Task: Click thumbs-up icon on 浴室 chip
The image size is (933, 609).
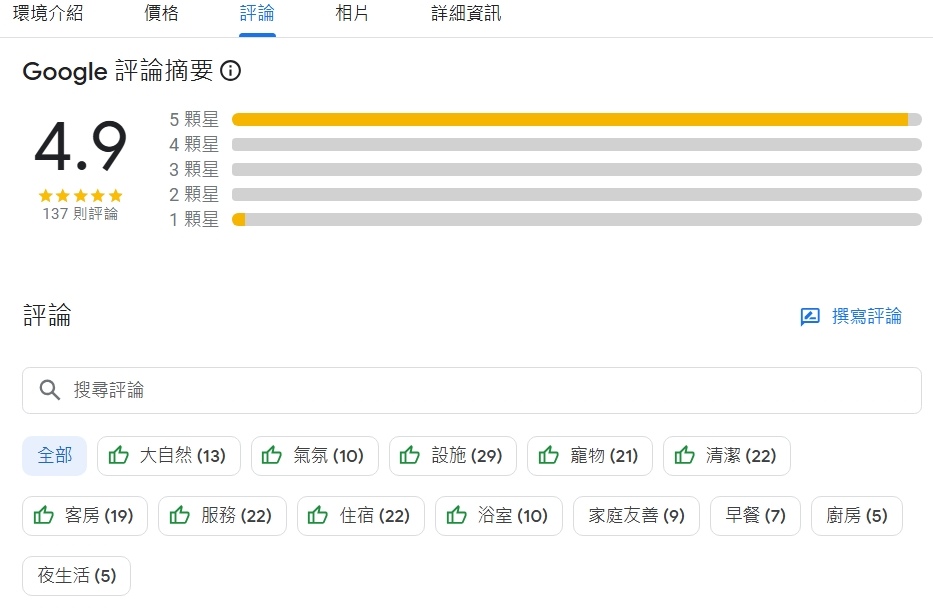Action: [457, 516]
